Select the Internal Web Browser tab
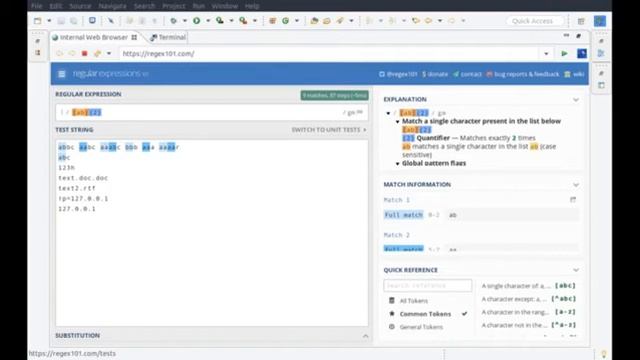This screenshot has width=640, height=360. tap(94, 37)
